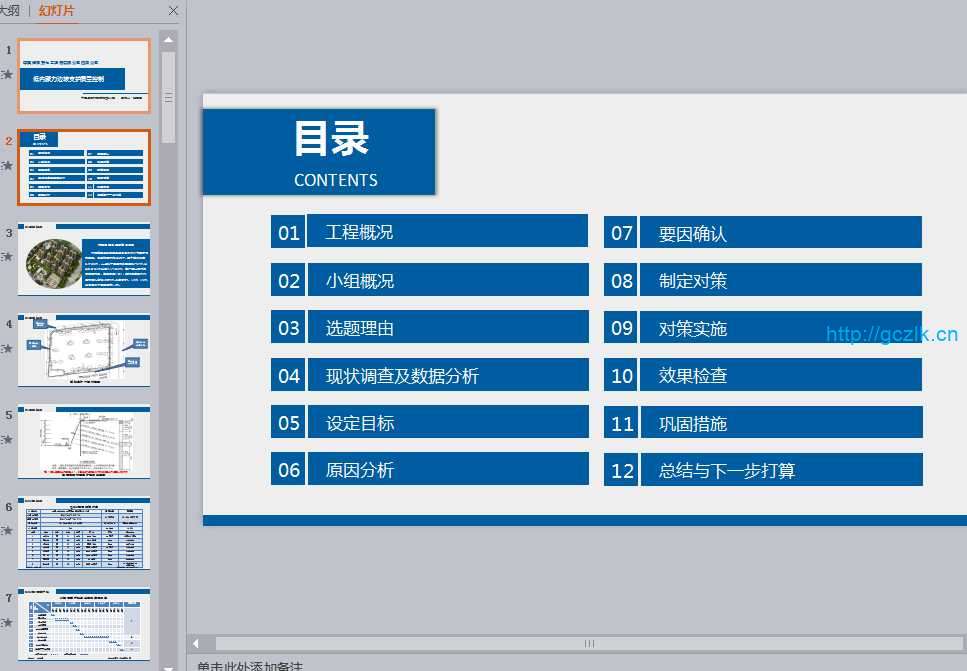The height and width of the screenshot is (671, 967).
Task: Click the animation star icon beside slide 2
Action: (x=8, y=165)
